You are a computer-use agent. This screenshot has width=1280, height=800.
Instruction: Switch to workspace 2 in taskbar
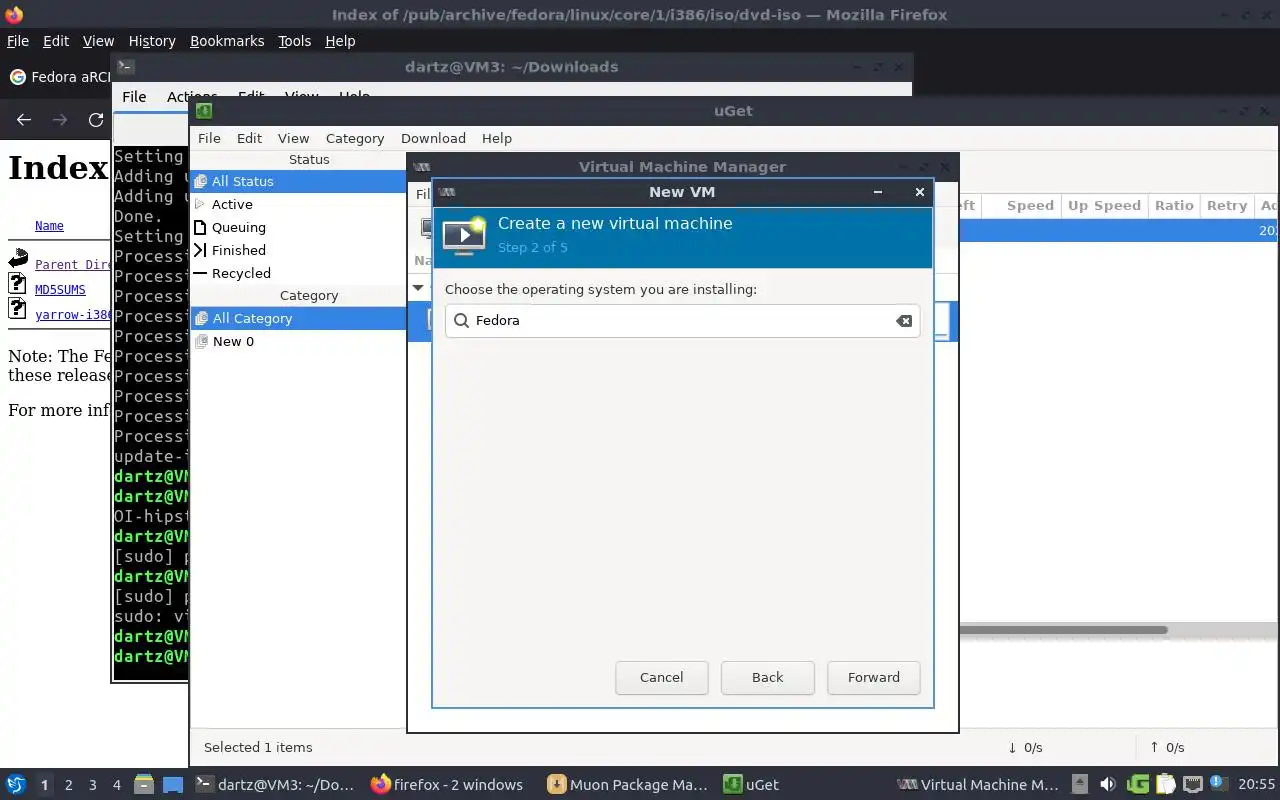pyautogui.click(x=69, y=785)
